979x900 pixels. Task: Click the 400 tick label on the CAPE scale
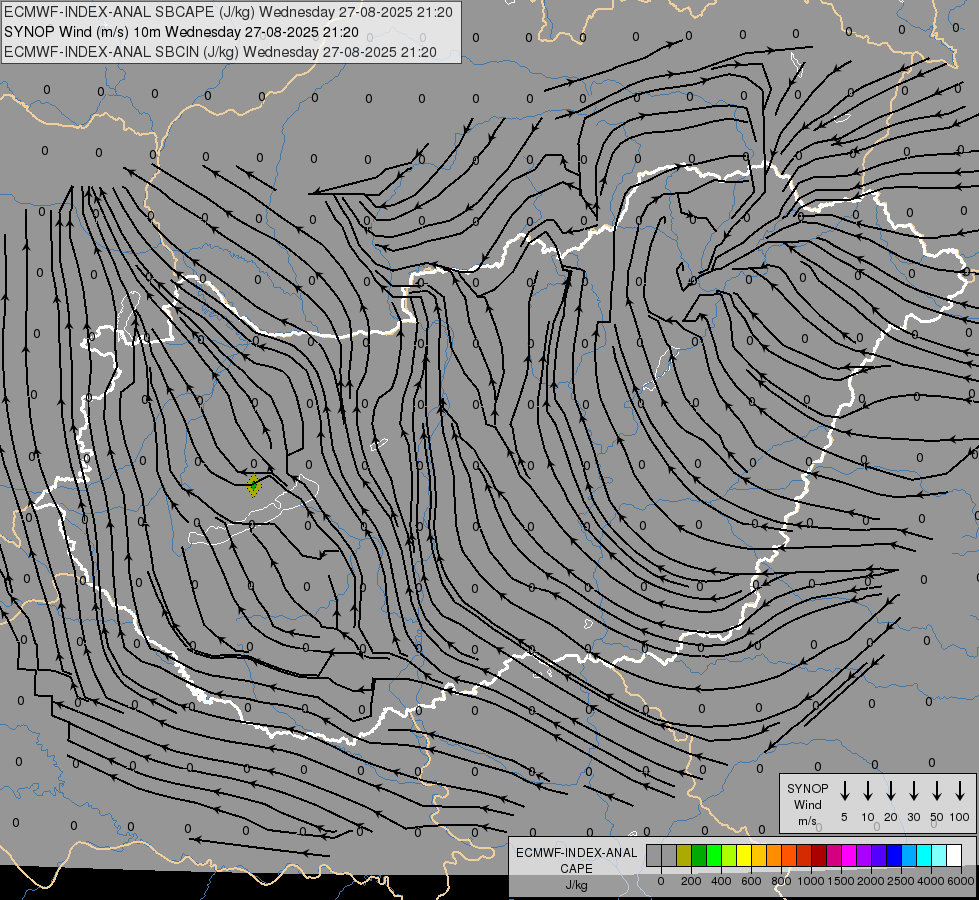click(721, 881)
